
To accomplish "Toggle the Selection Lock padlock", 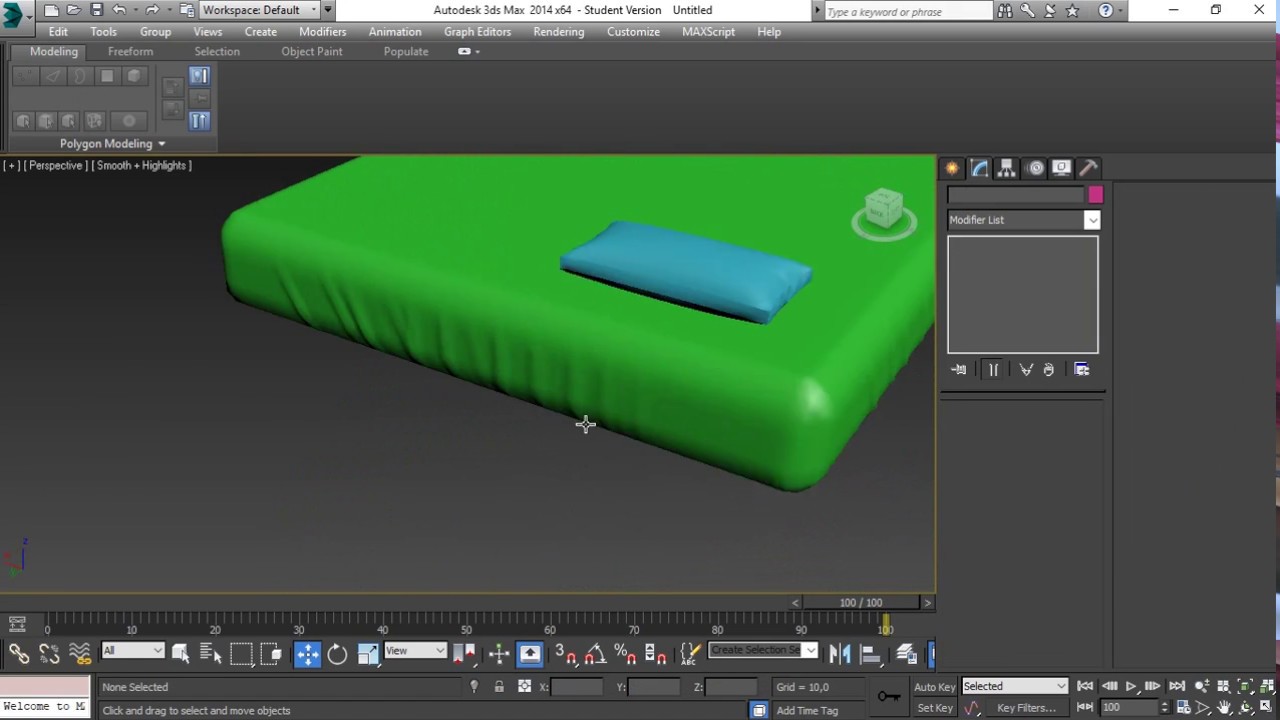I will point(499,687).
